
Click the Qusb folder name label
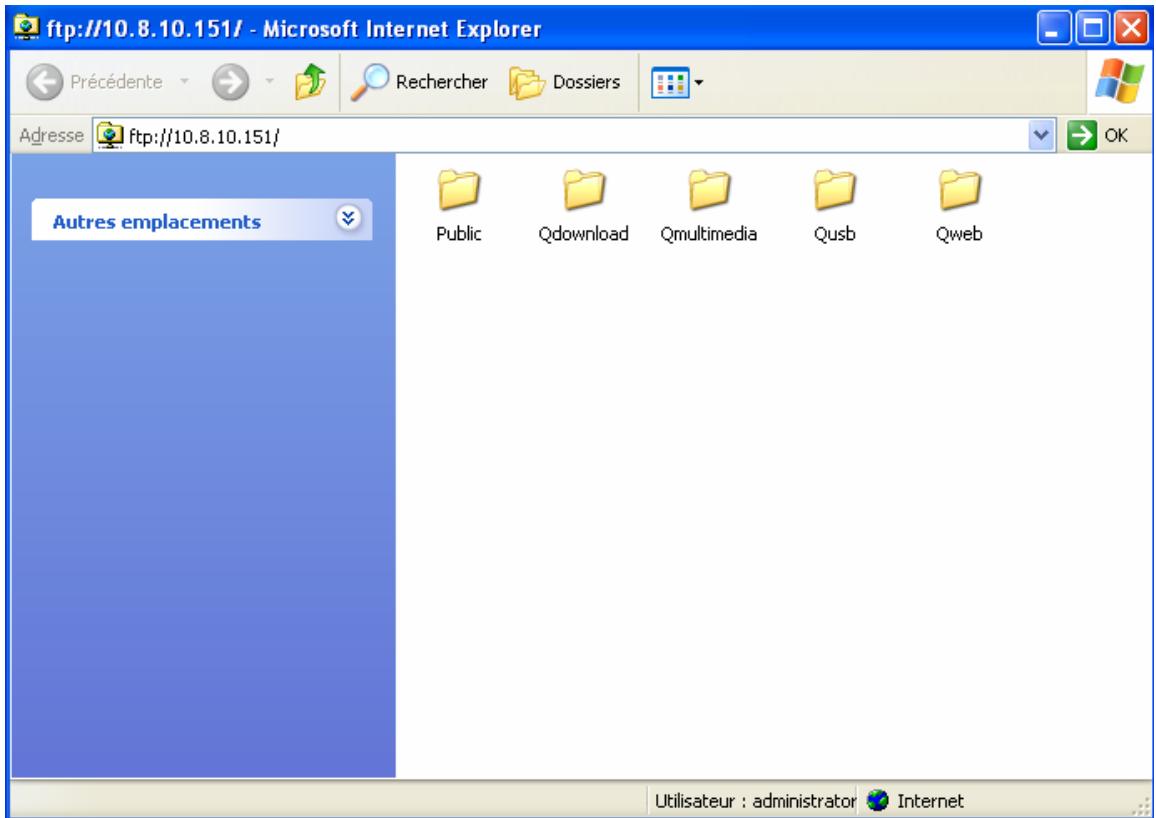pos(834,234)
